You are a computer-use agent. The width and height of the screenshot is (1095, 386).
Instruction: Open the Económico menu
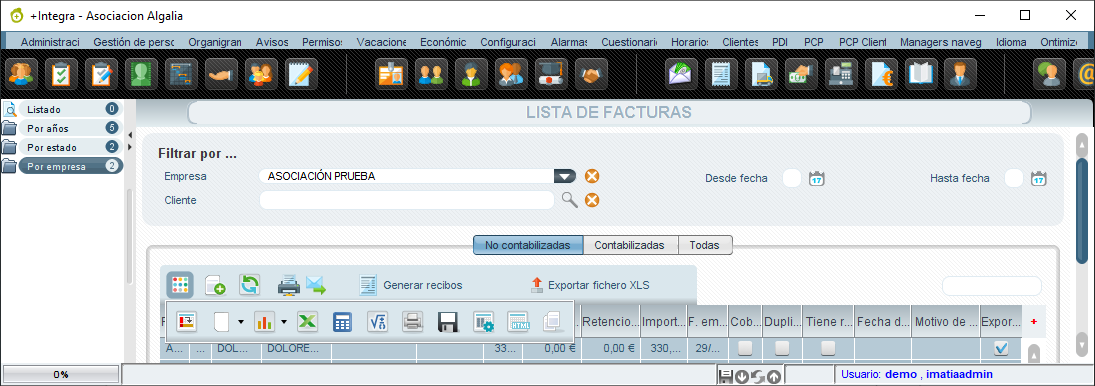443,42
